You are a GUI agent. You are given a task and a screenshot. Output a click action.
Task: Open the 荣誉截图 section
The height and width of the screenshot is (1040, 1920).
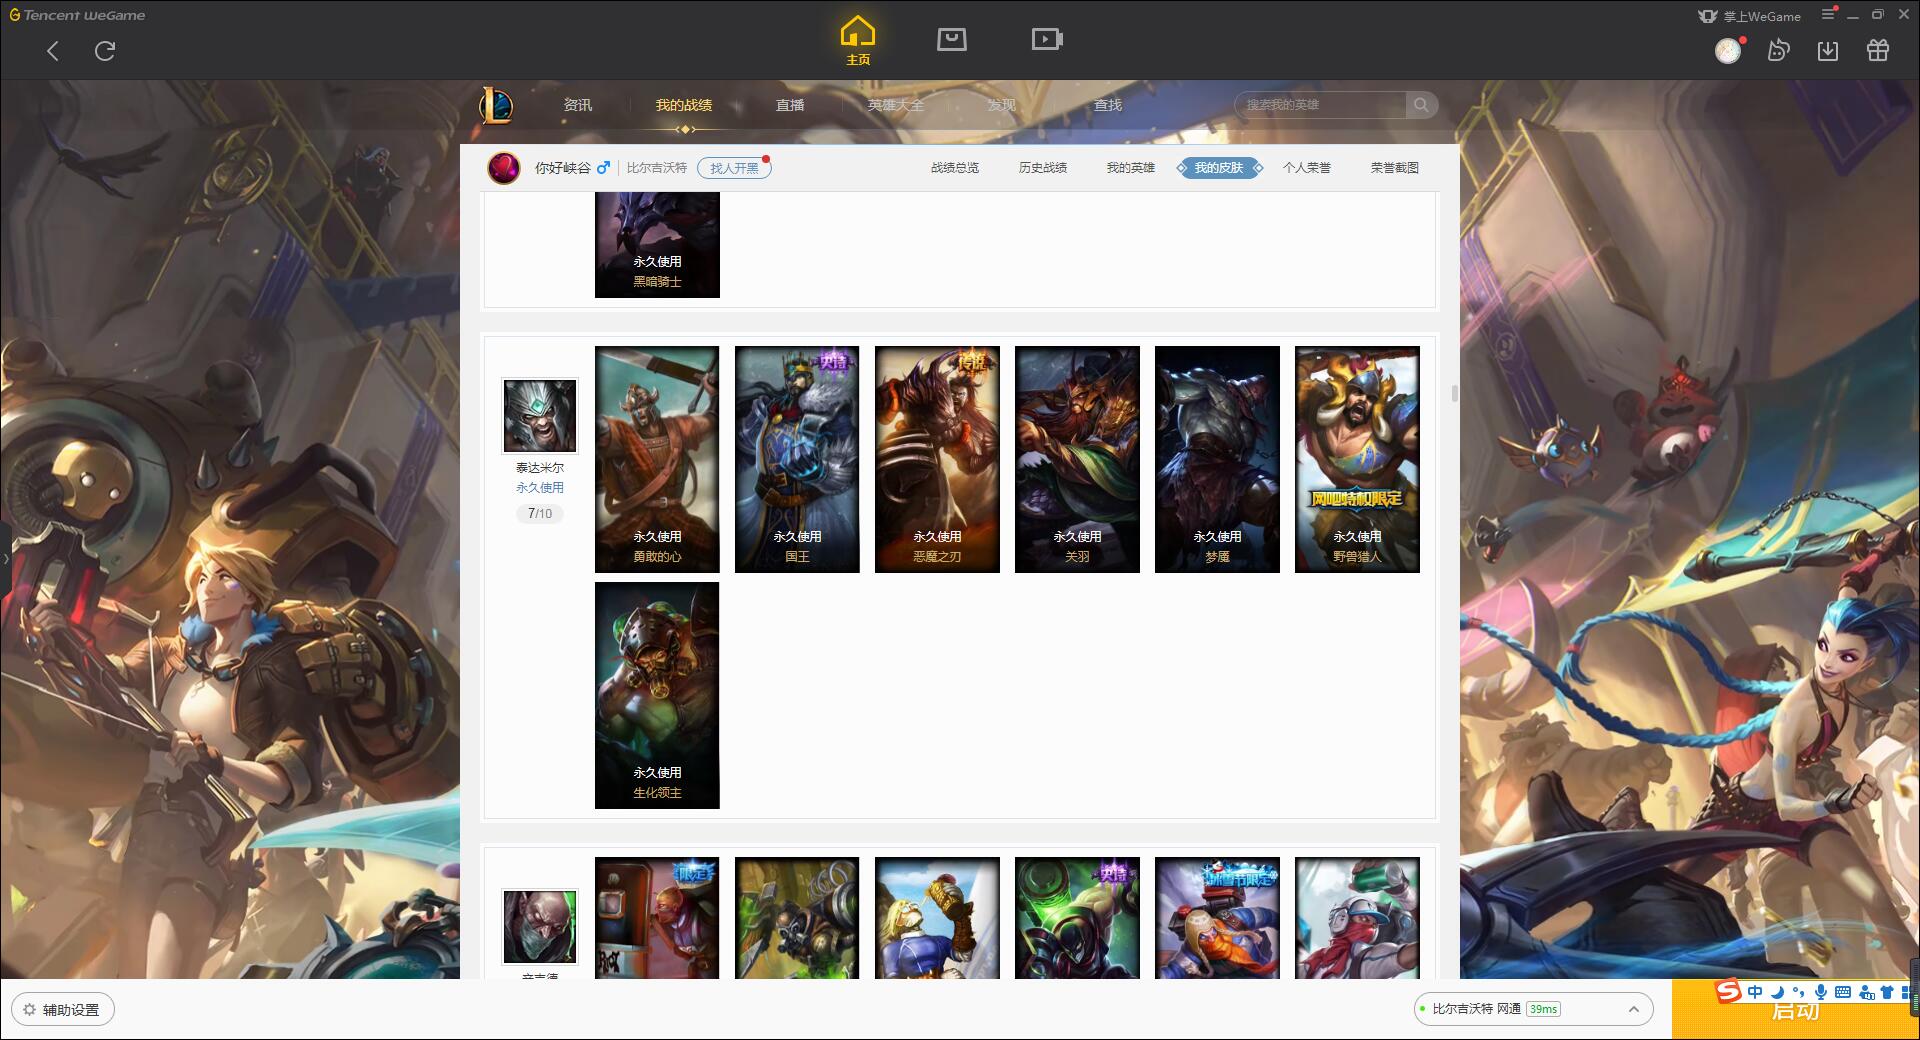[x=1395, y=168]
